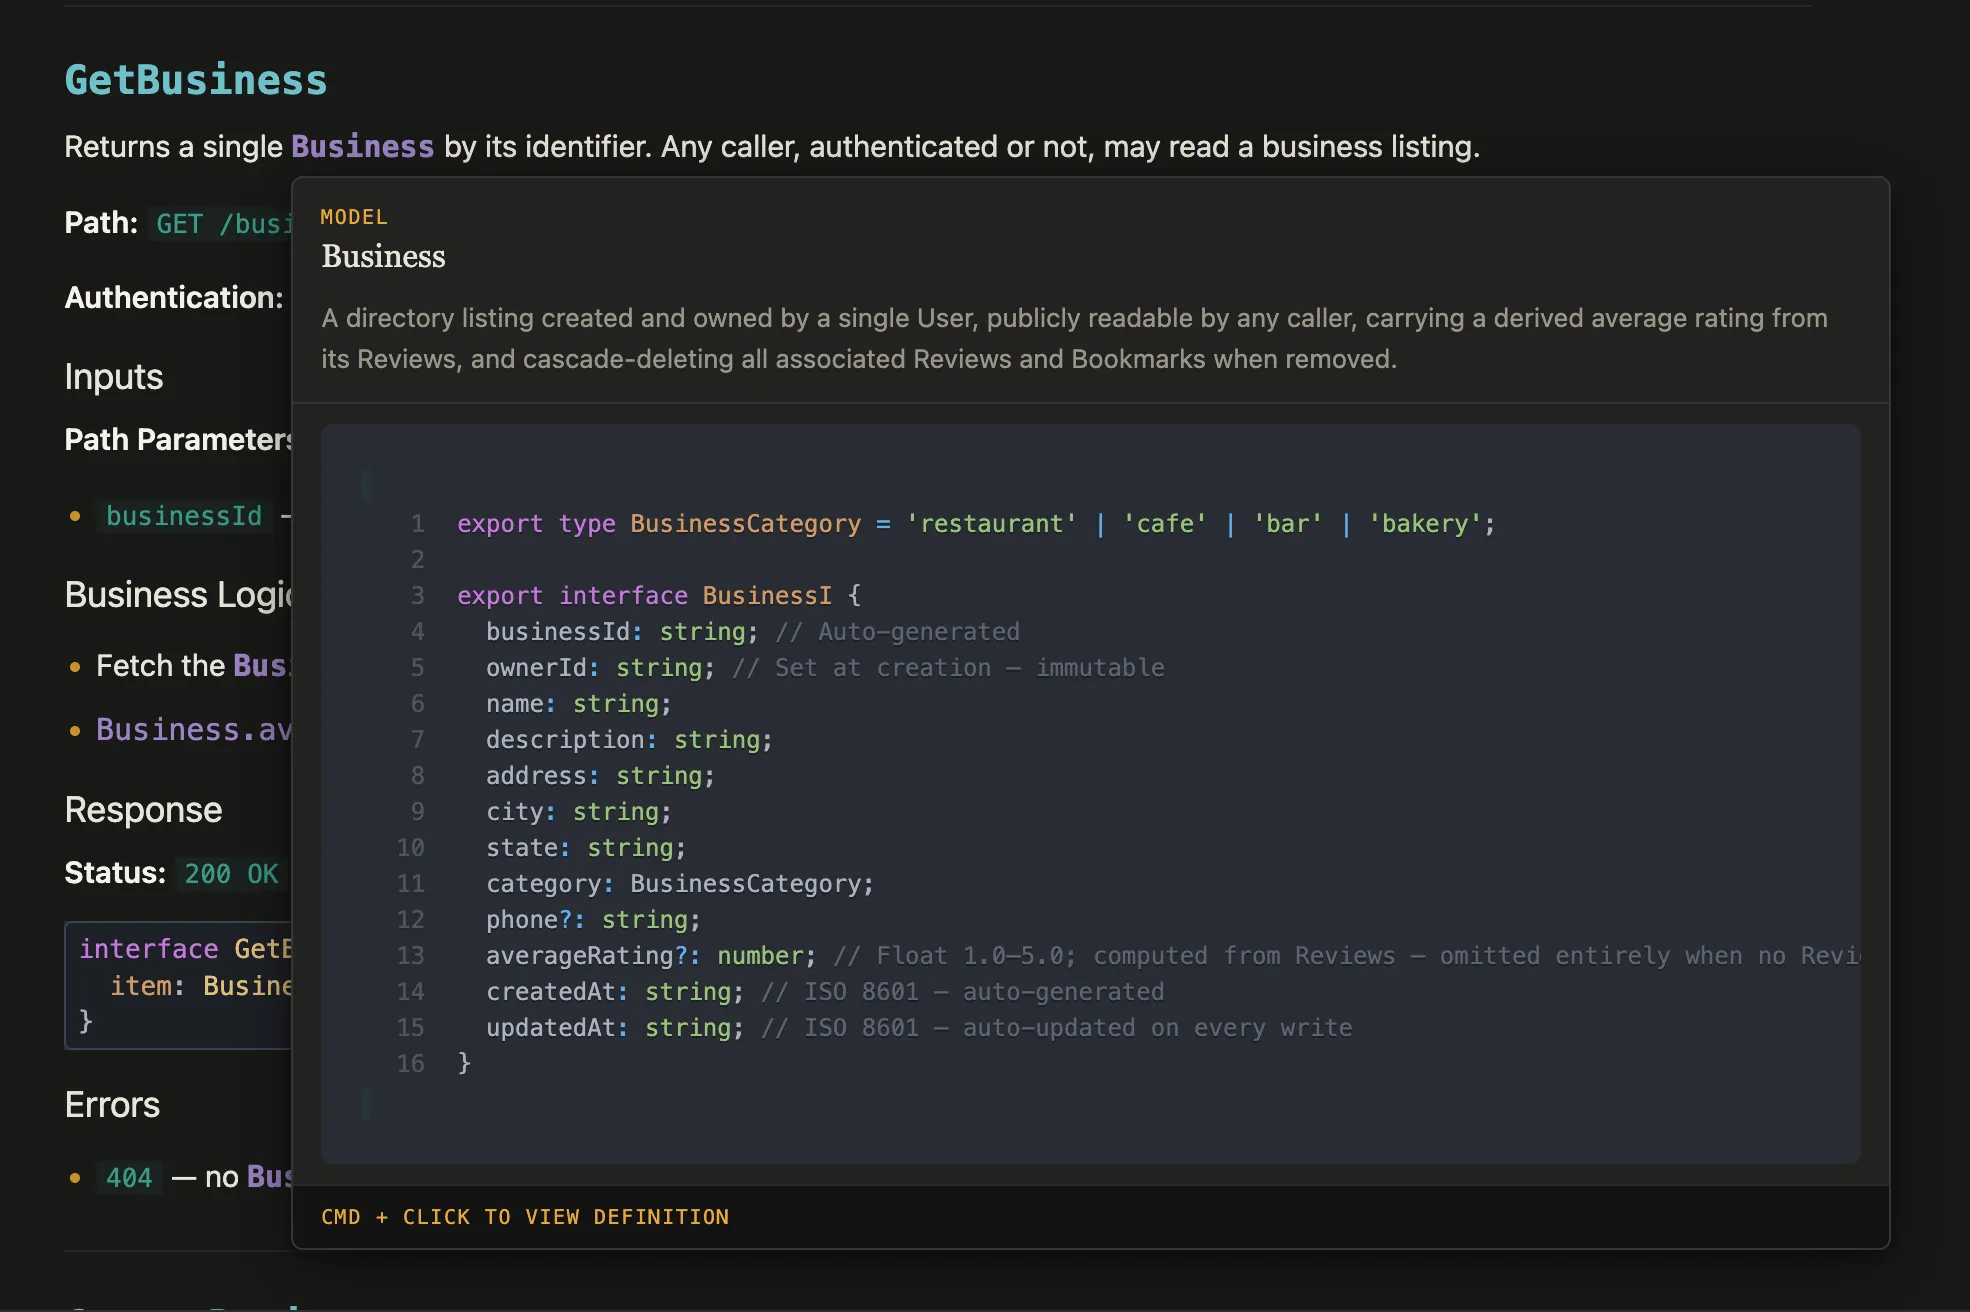Click the GetBusiness section heading
Screen dimensions: 1970x1312
(x=196, y=80)
